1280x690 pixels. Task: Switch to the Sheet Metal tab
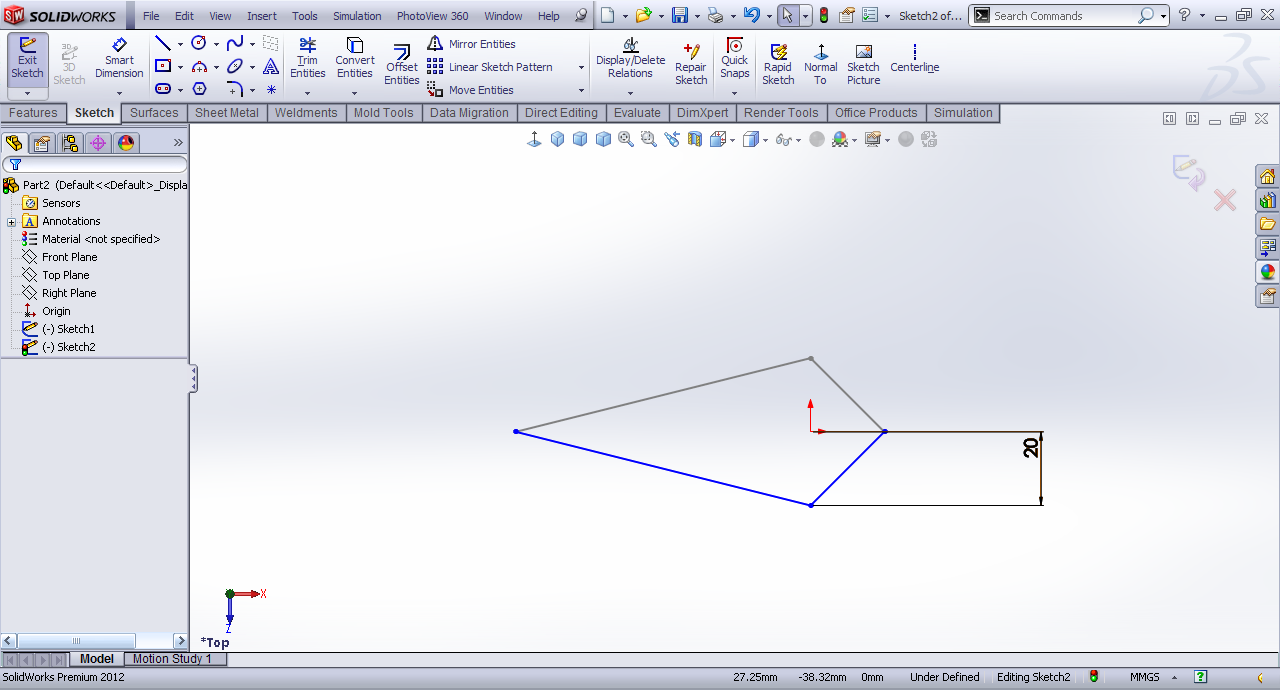227,113
